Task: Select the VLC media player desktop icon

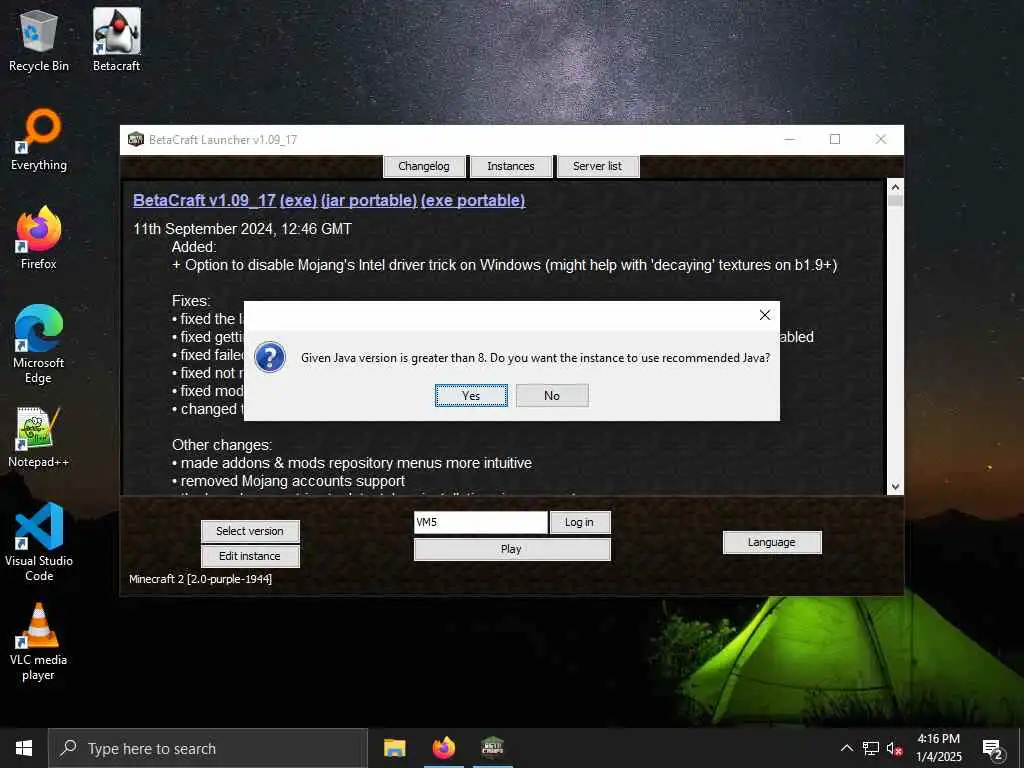Action: coord(39,643)
